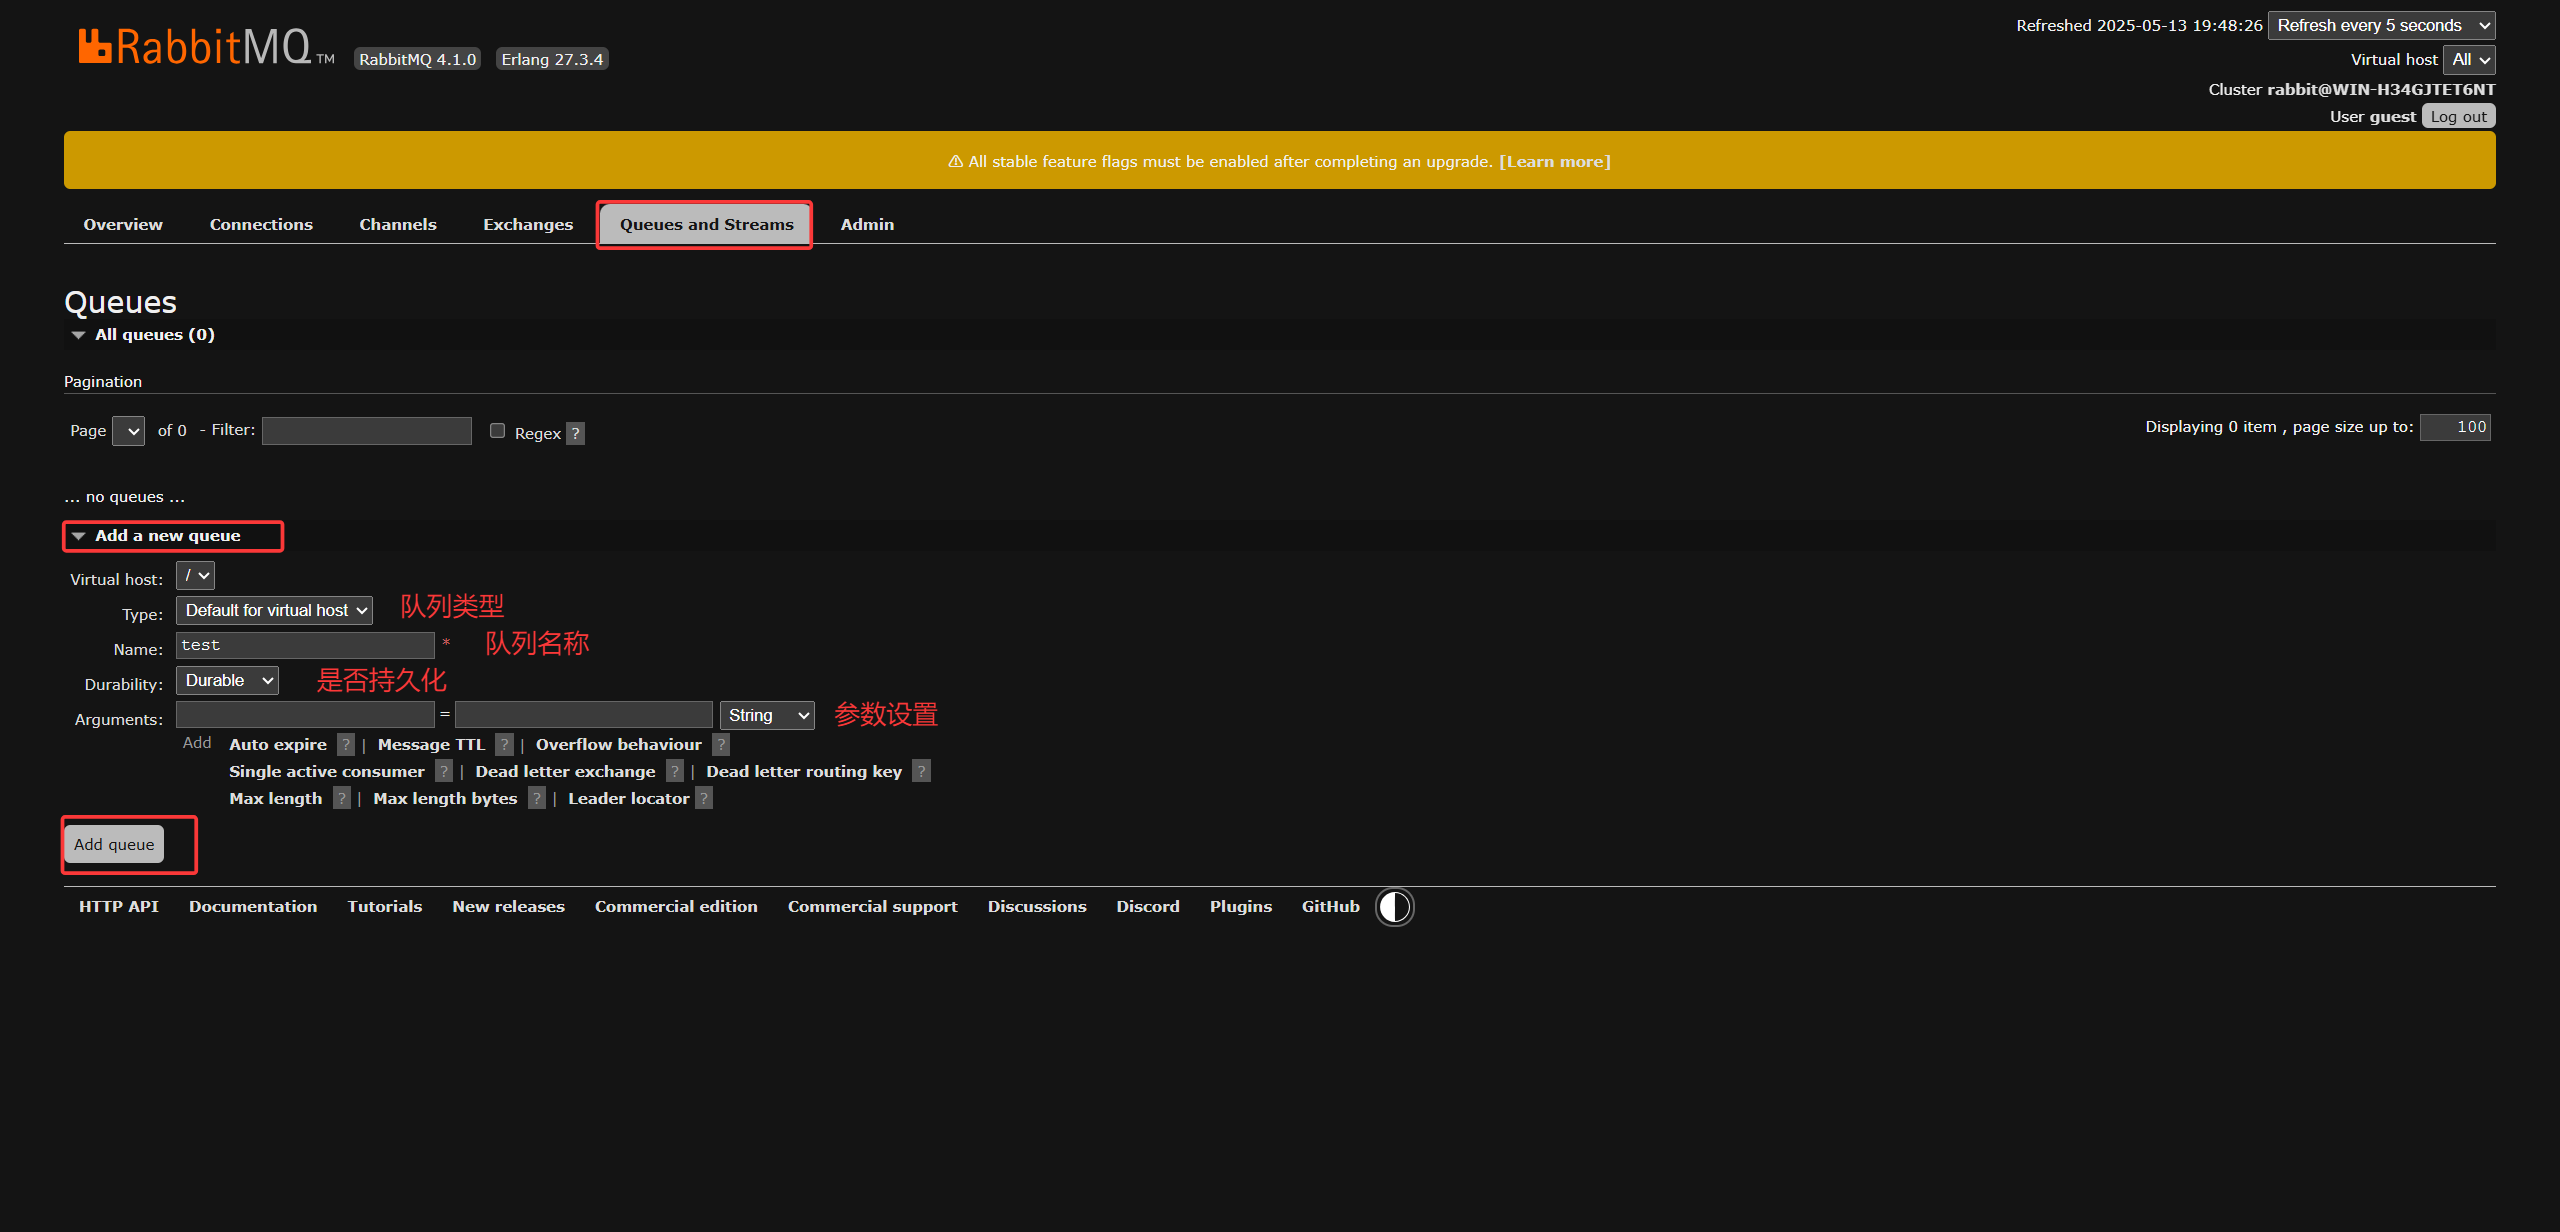The image size is (2560, 1232).
Task: Open the queue Type dropdown
Action: point(274,610)
